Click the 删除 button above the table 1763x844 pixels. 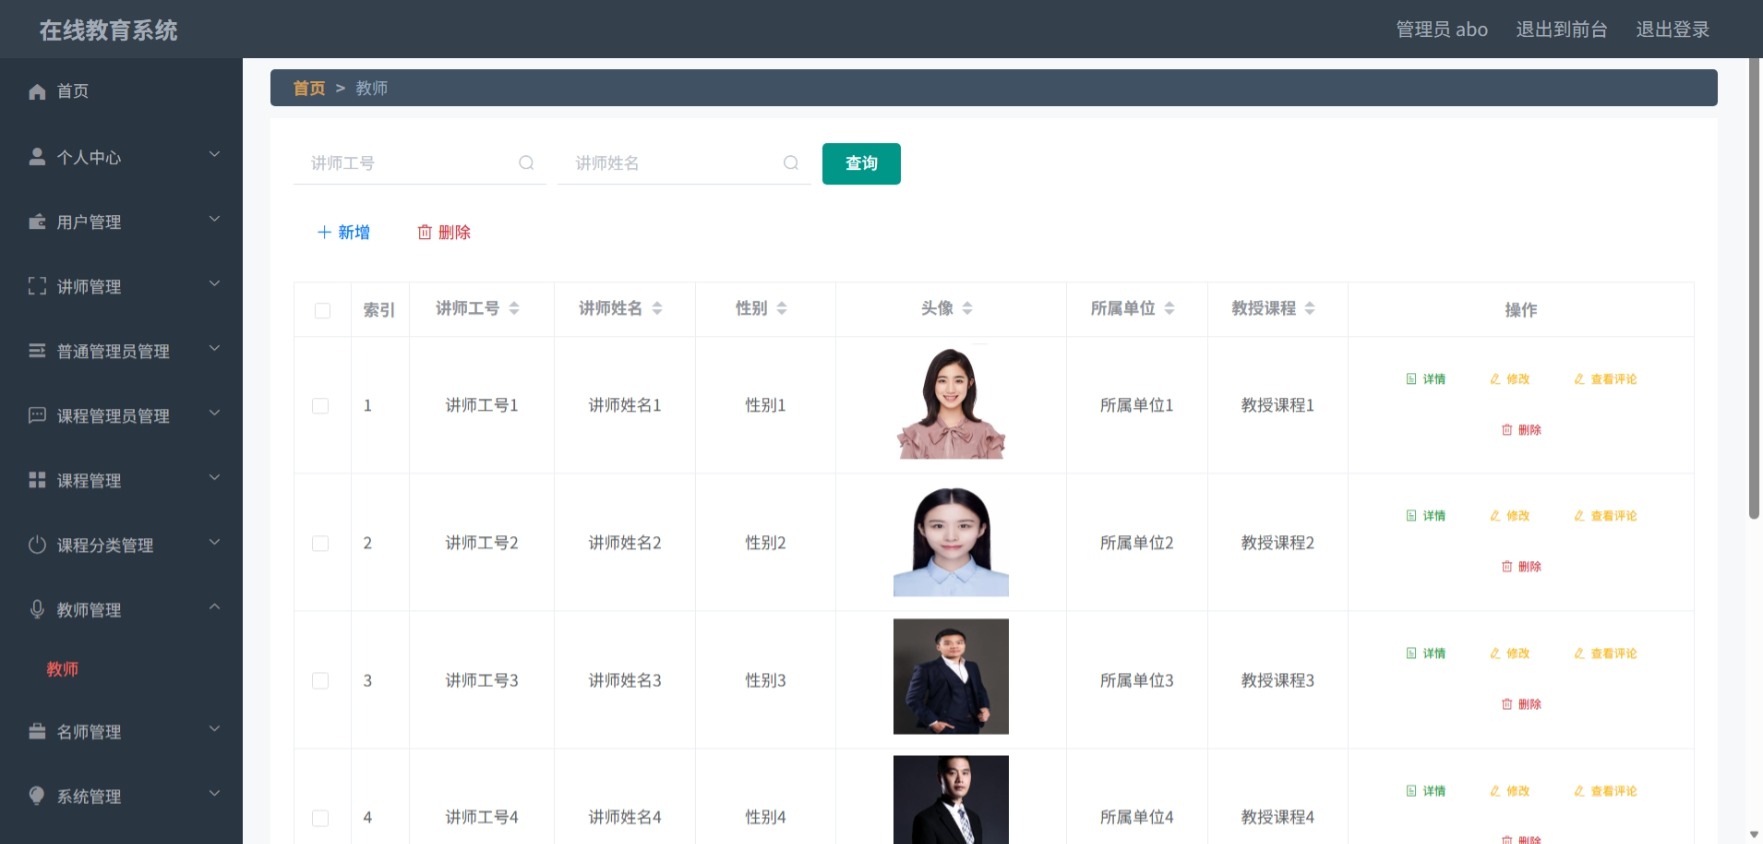[444, 232]
